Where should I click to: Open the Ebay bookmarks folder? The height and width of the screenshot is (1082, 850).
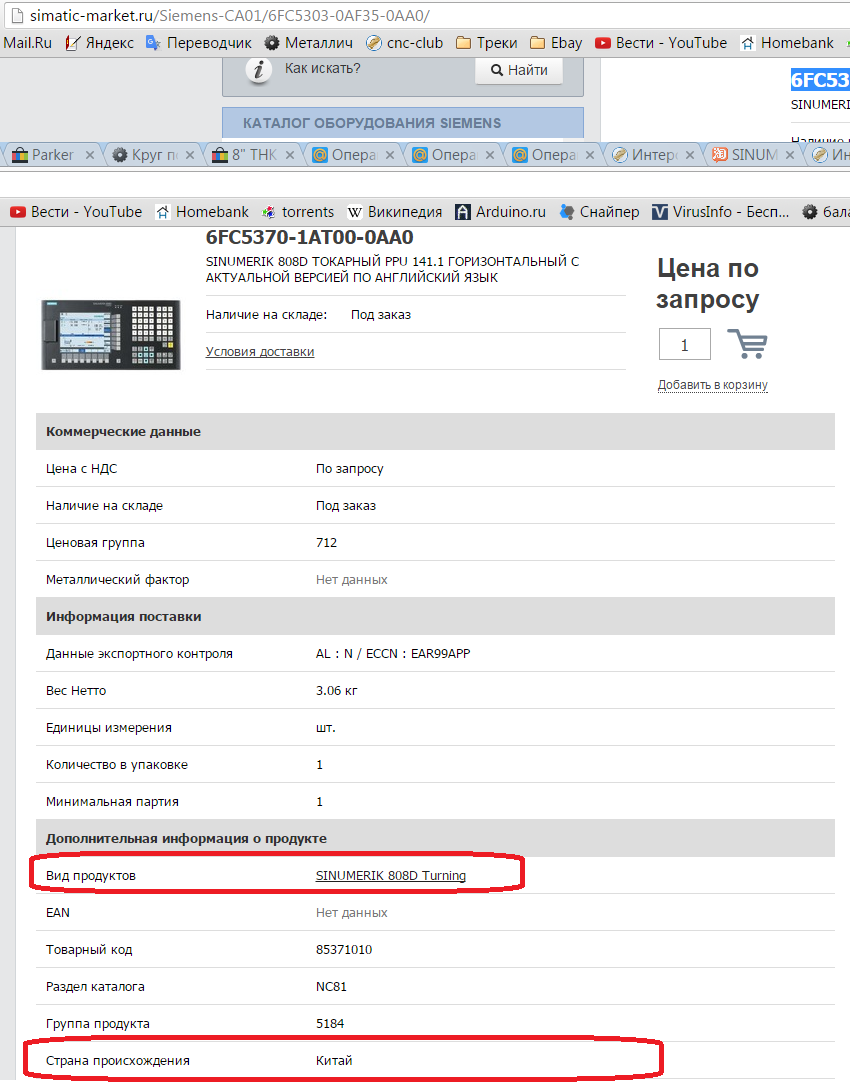point(556,43)
